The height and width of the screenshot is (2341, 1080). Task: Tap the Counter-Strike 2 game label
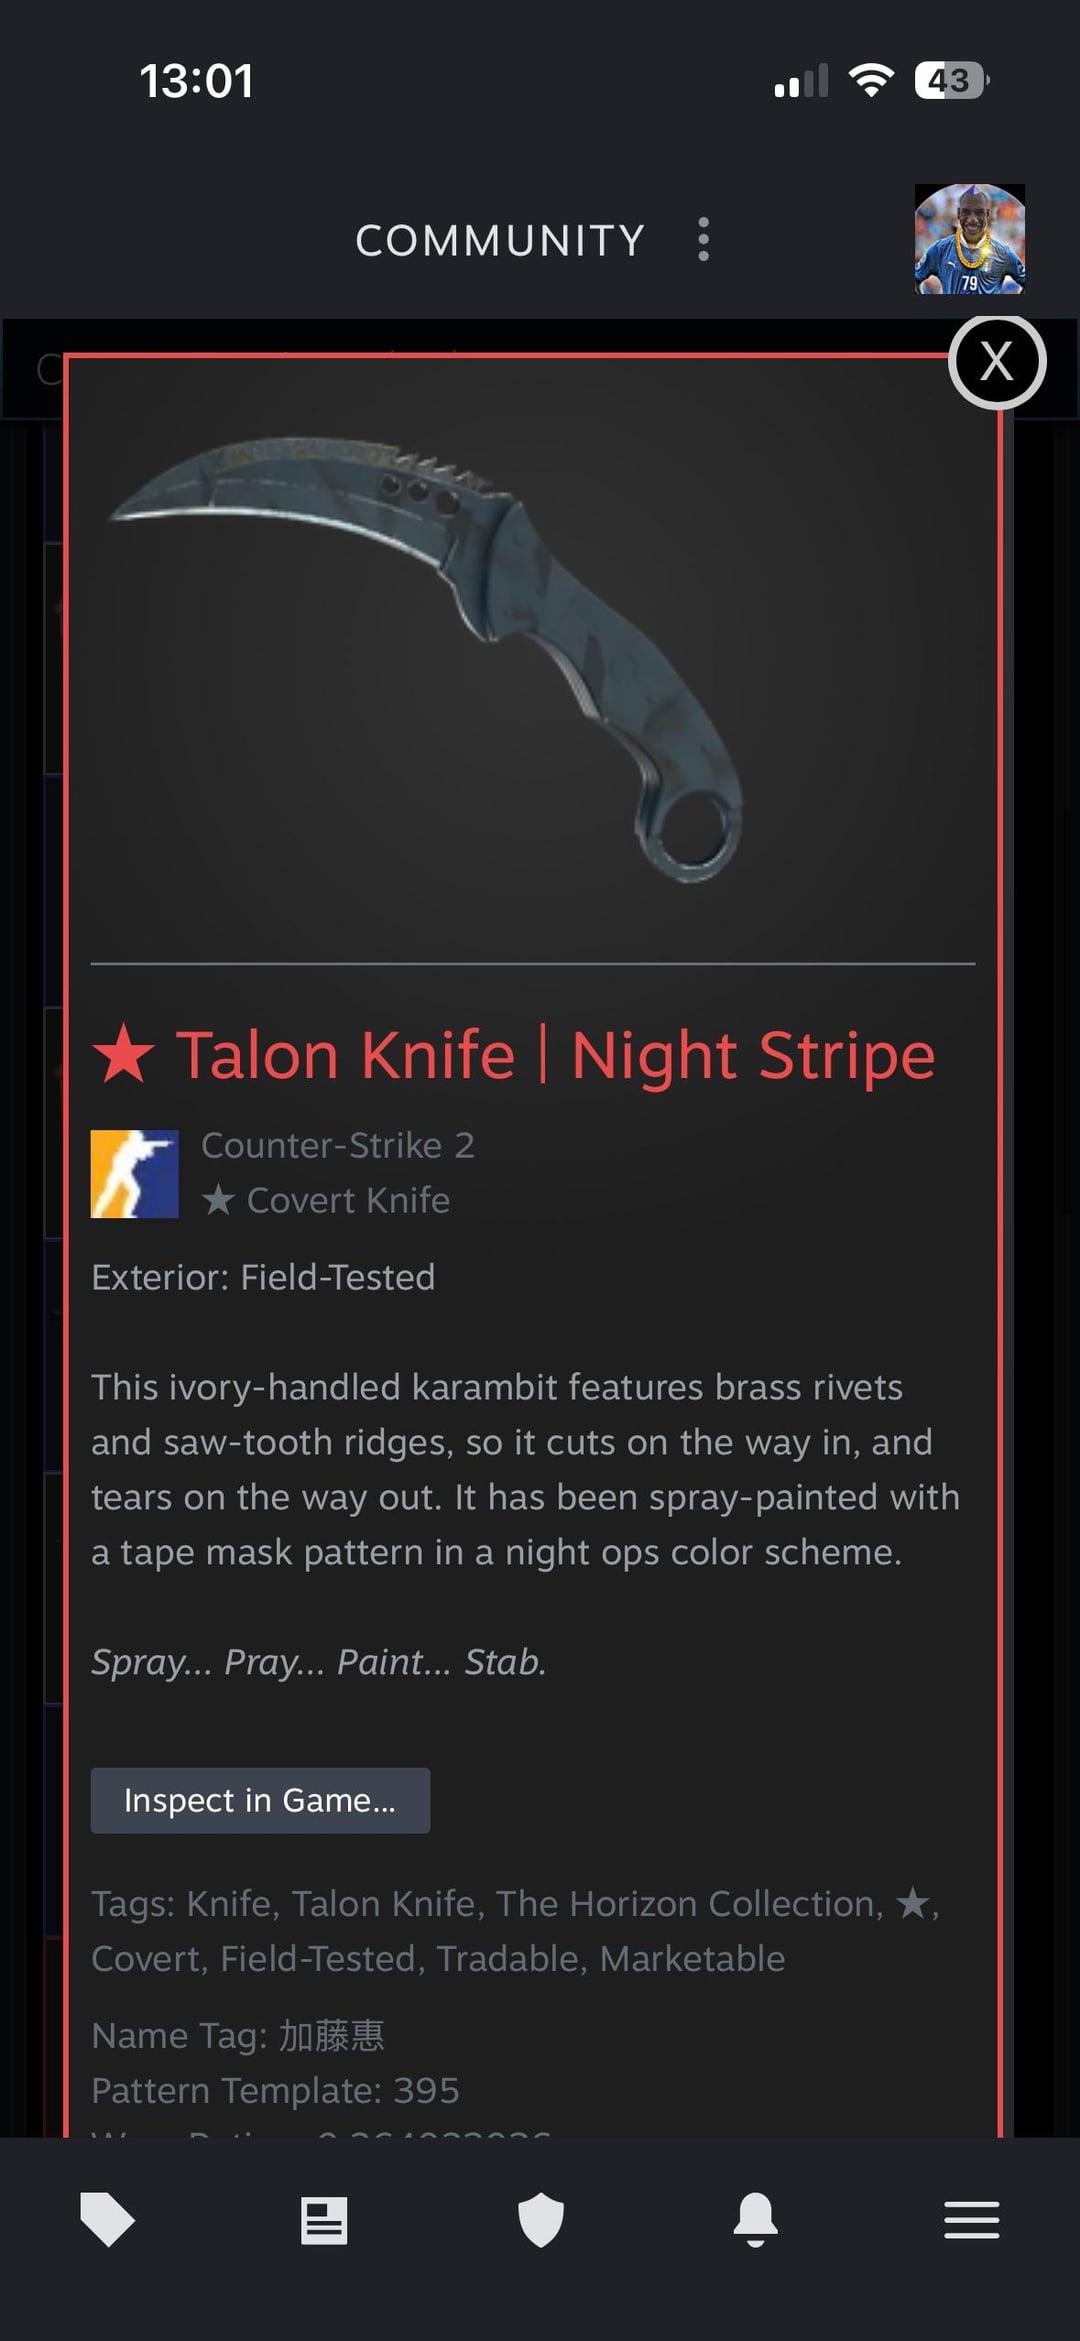point(338,1145)
